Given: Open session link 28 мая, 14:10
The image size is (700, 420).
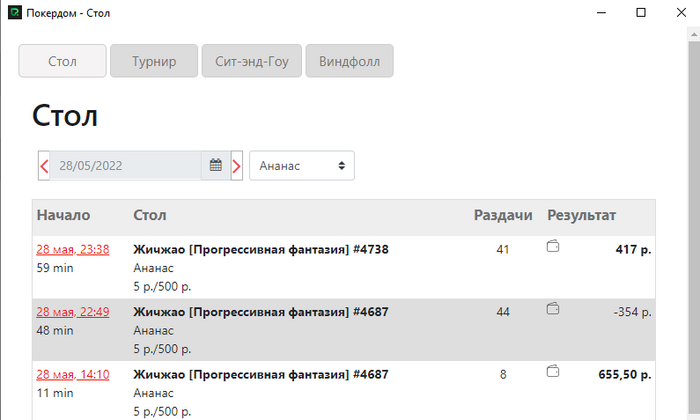Looking at the screenshot, I should pos(73,374).
